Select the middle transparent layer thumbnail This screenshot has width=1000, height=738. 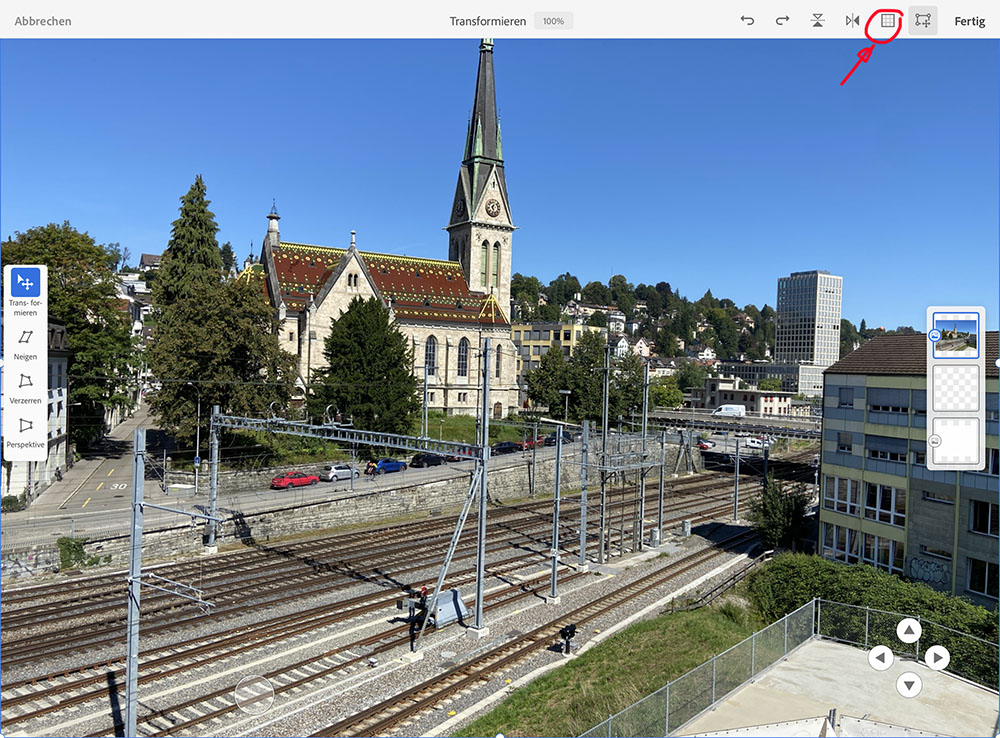coord(955,388)
